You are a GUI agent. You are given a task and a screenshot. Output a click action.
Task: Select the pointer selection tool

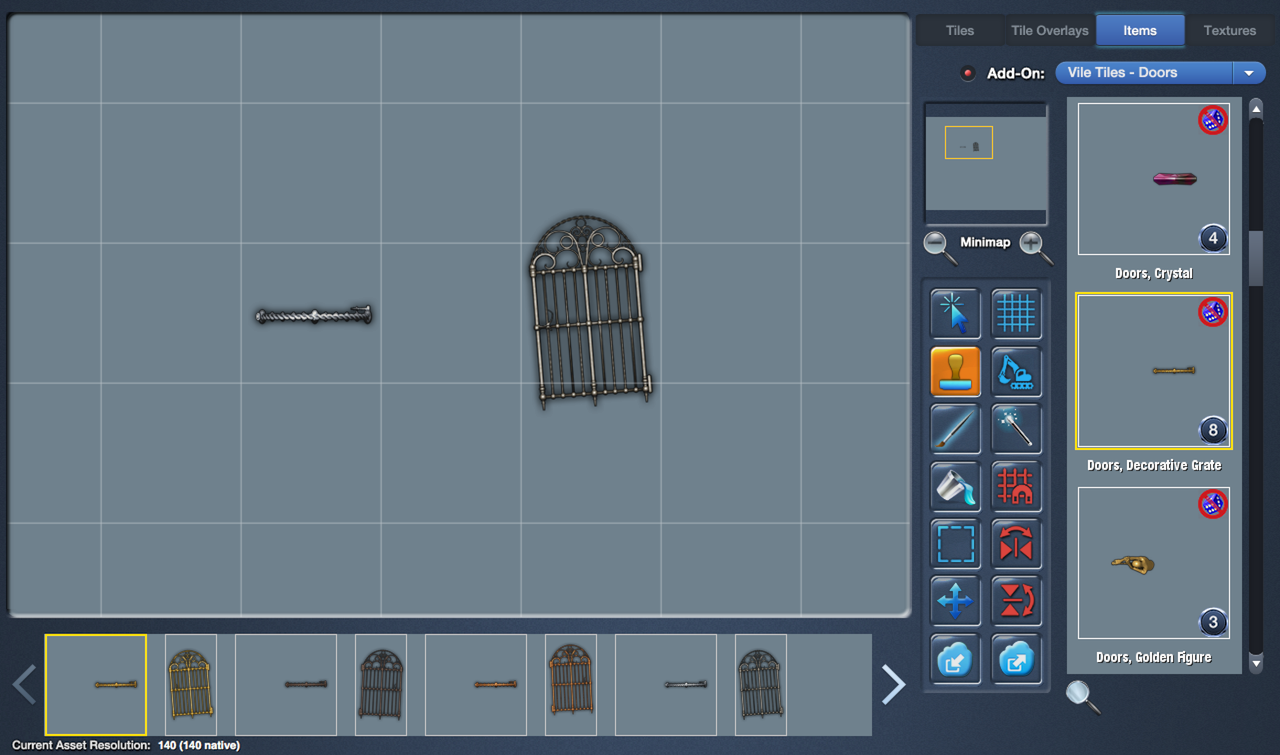point(956,314)
